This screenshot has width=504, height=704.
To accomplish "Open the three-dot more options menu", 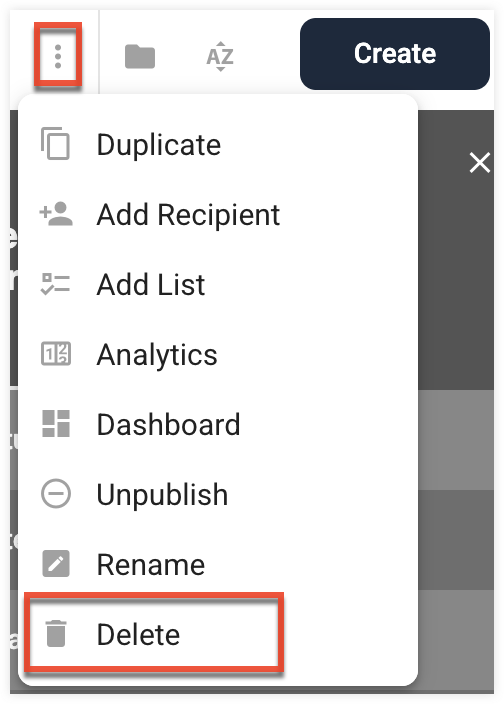I will pos(58,56).
